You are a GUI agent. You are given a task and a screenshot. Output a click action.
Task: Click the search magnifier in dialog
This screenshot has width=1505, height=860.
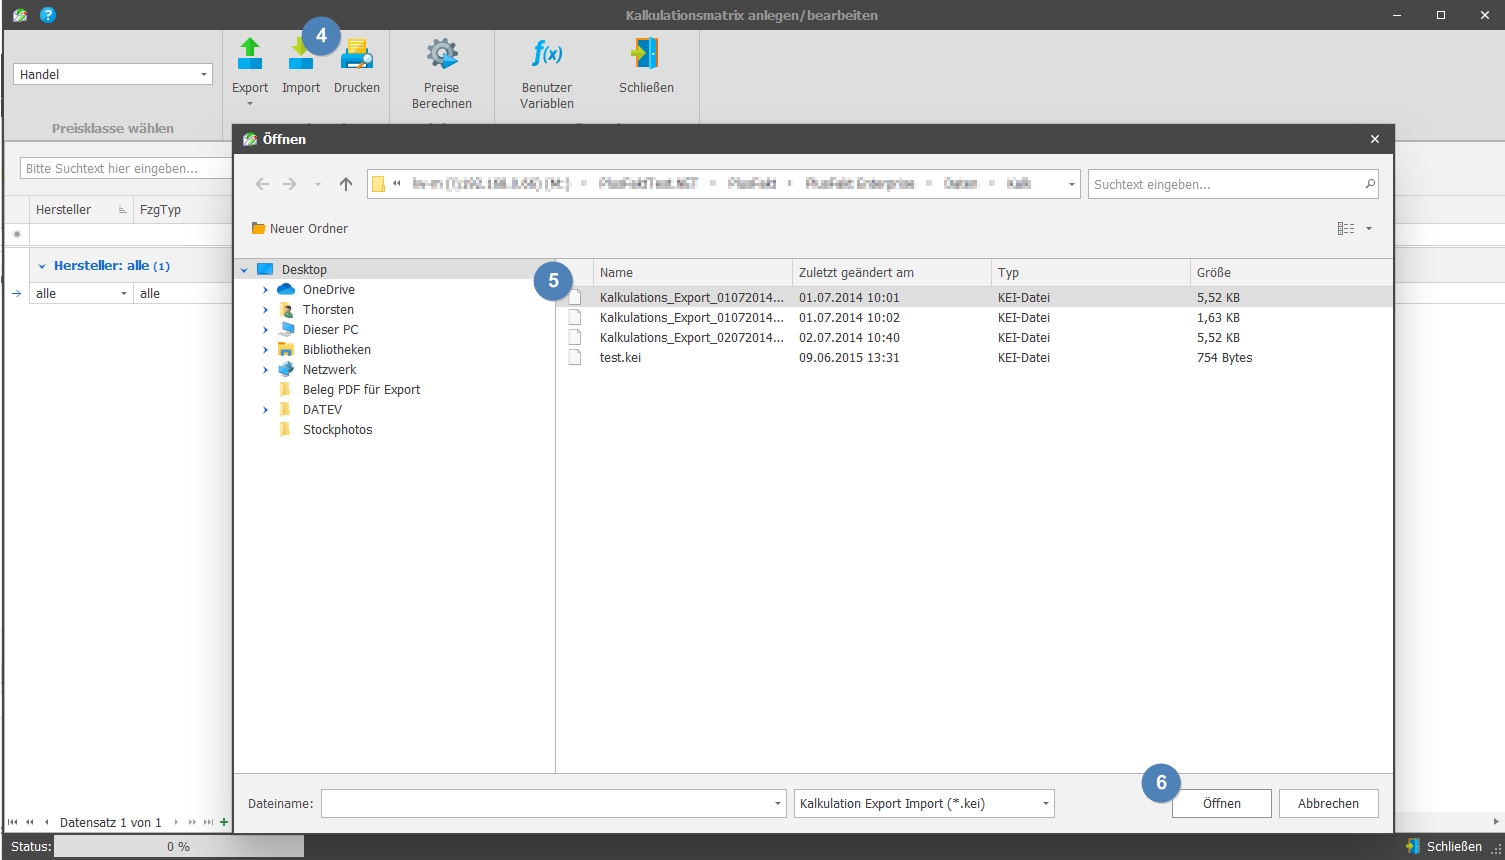(x=1370, y=184)
